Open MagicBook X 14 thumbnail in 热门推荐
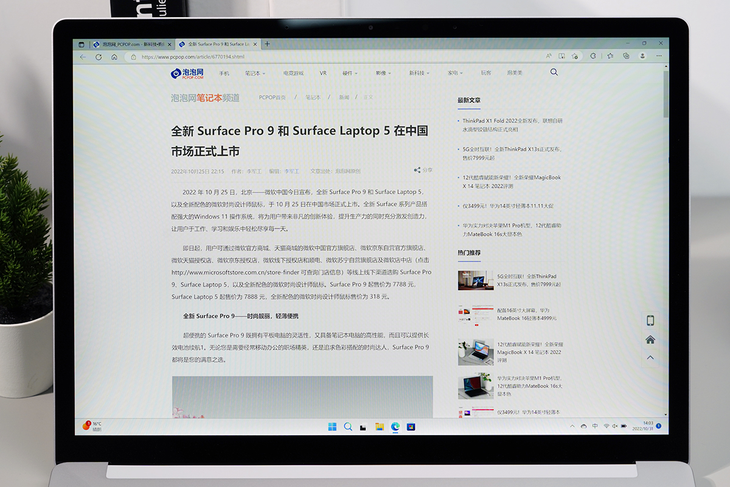 [475, 352]
